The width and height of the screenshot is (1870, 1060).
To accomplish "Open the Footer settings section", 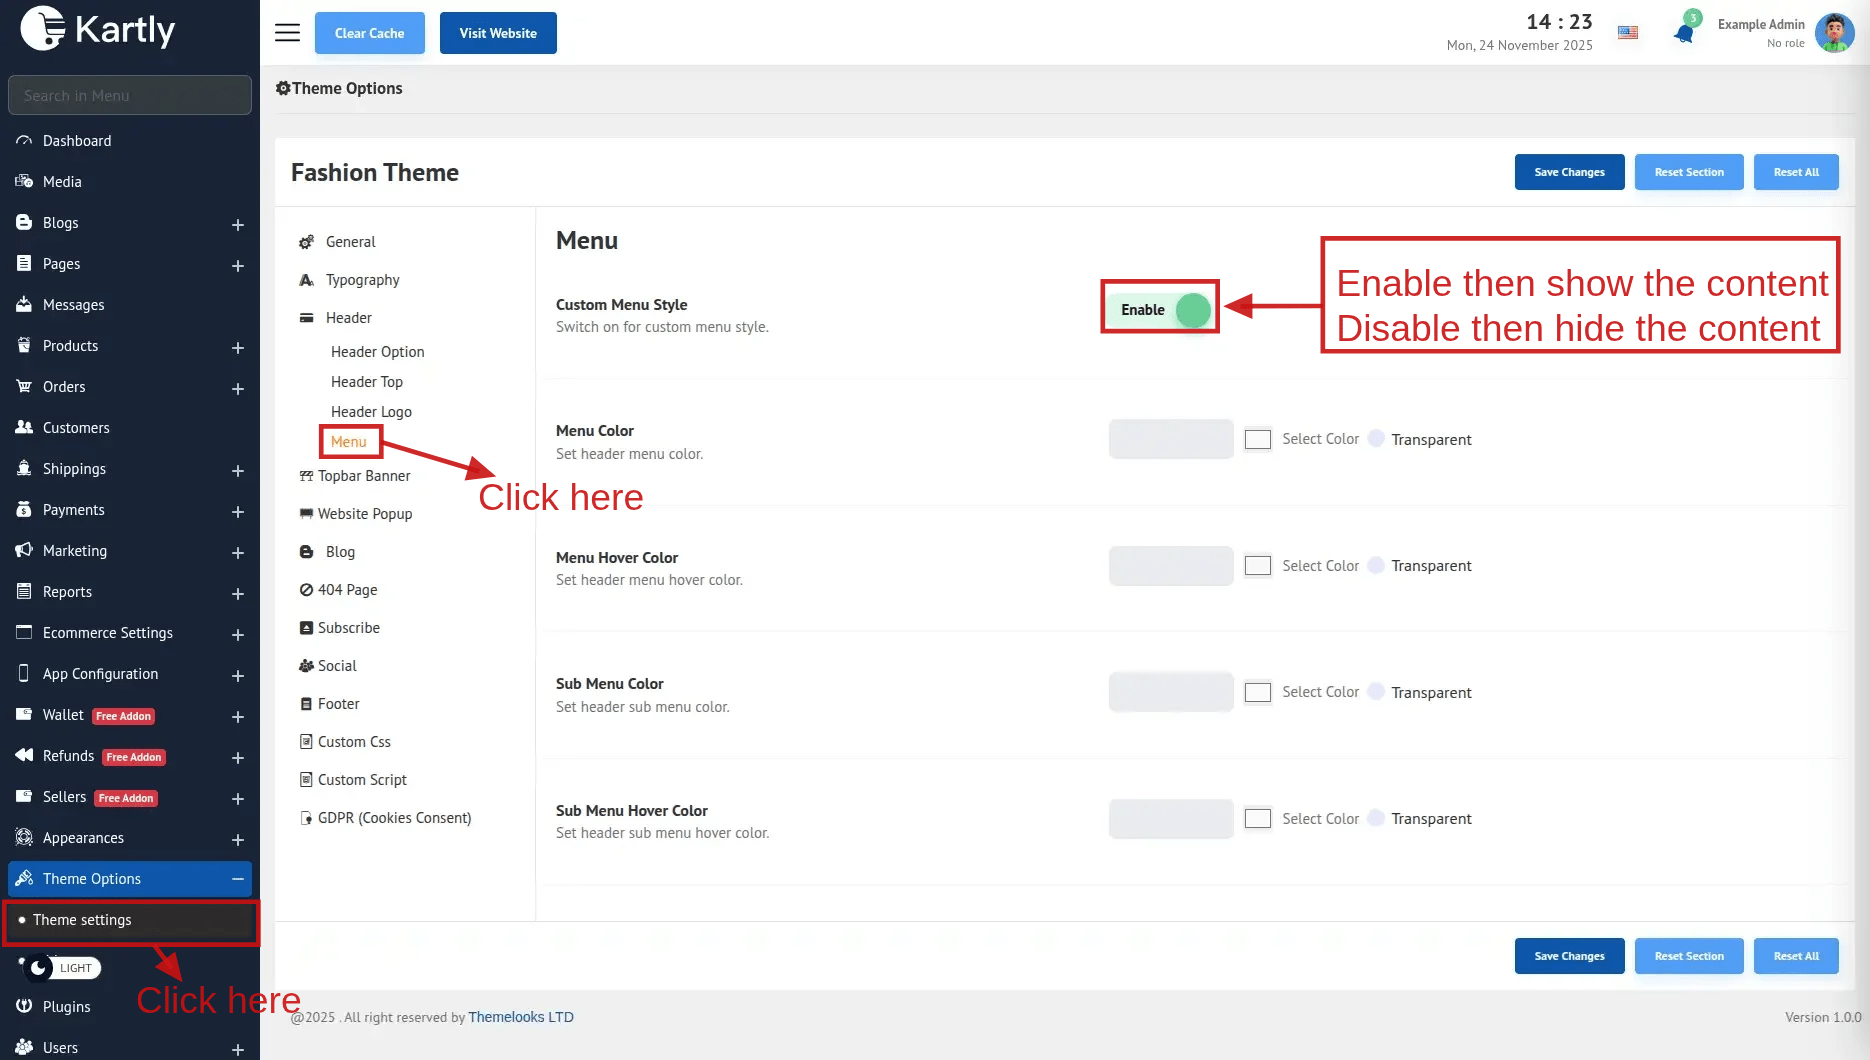I will [338, 704].
